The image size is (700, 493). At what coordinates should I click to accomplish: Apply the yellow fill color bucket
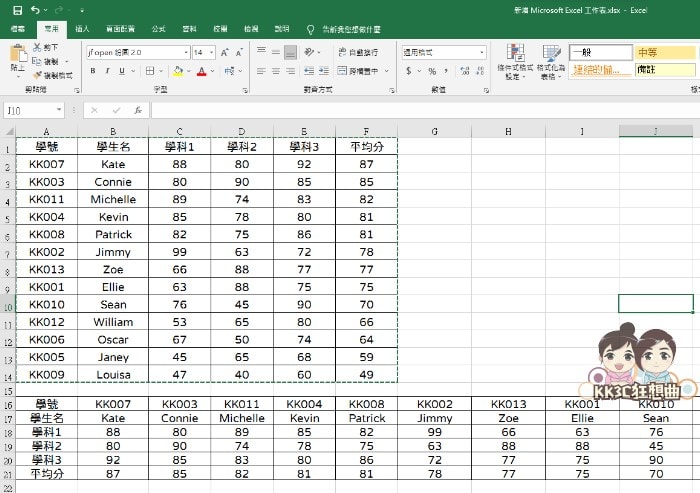point(178,71)
